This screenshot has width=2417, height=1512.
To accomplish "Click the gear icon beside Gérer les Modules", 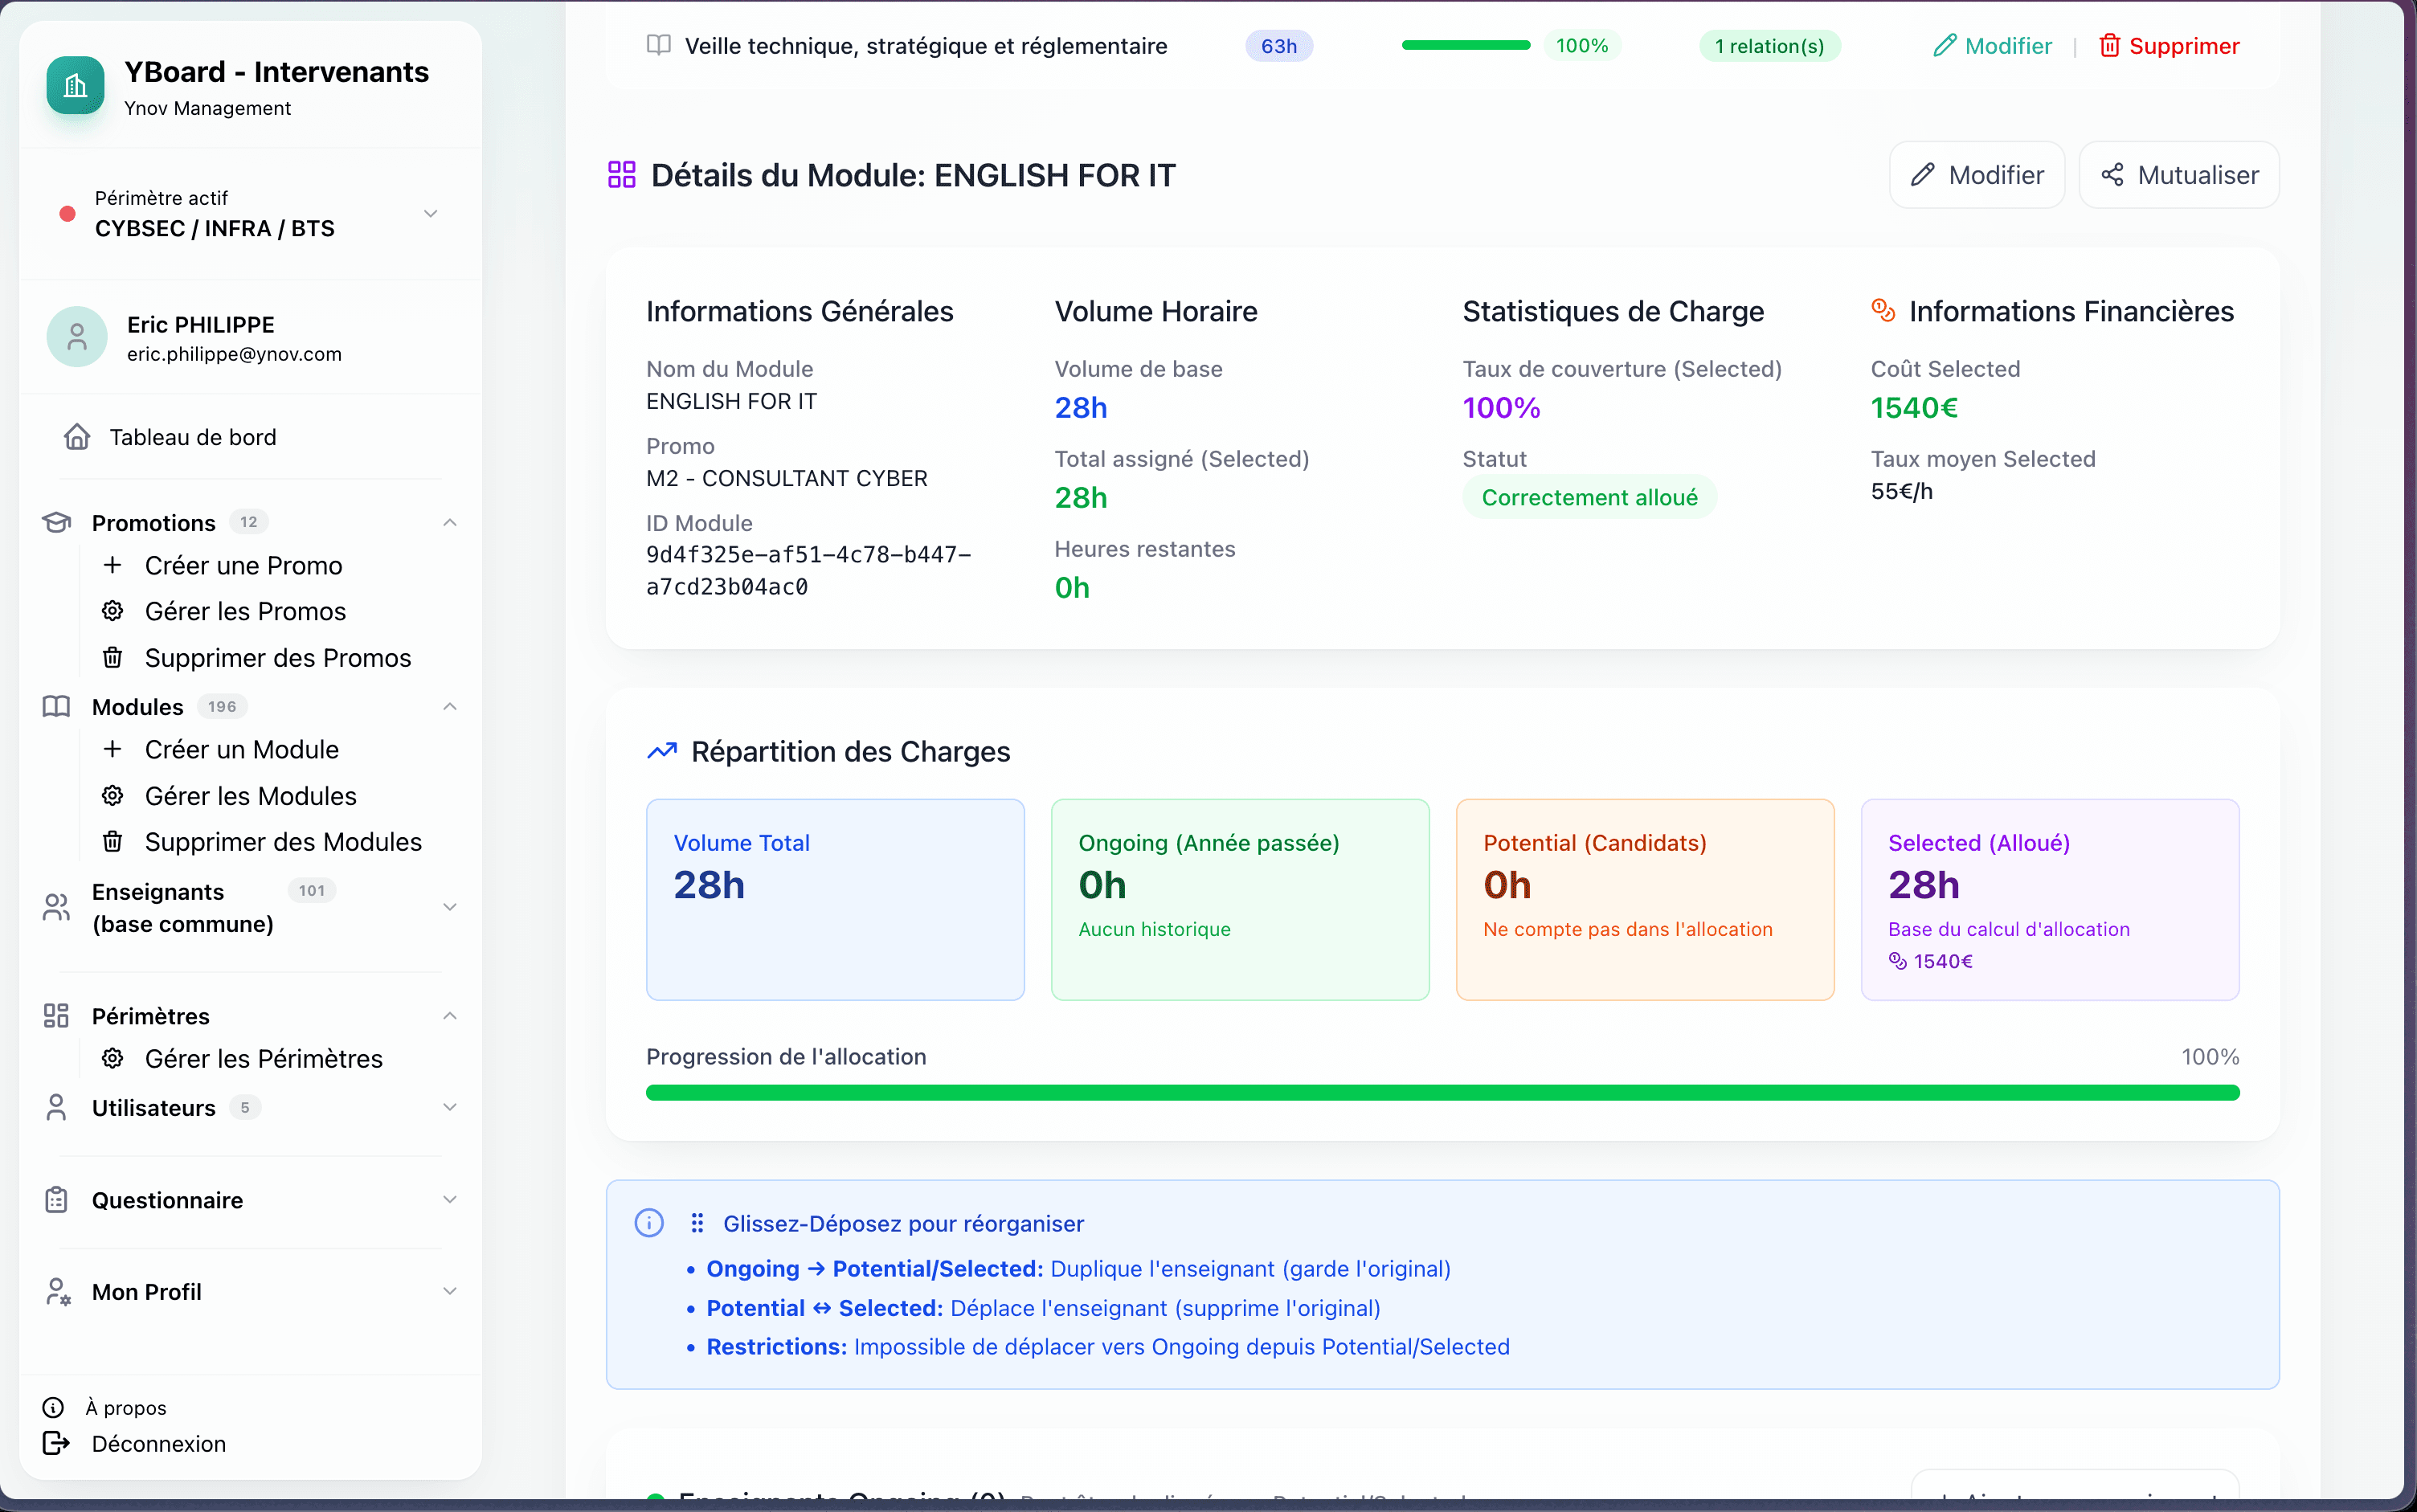I will (x=113, y=796).
